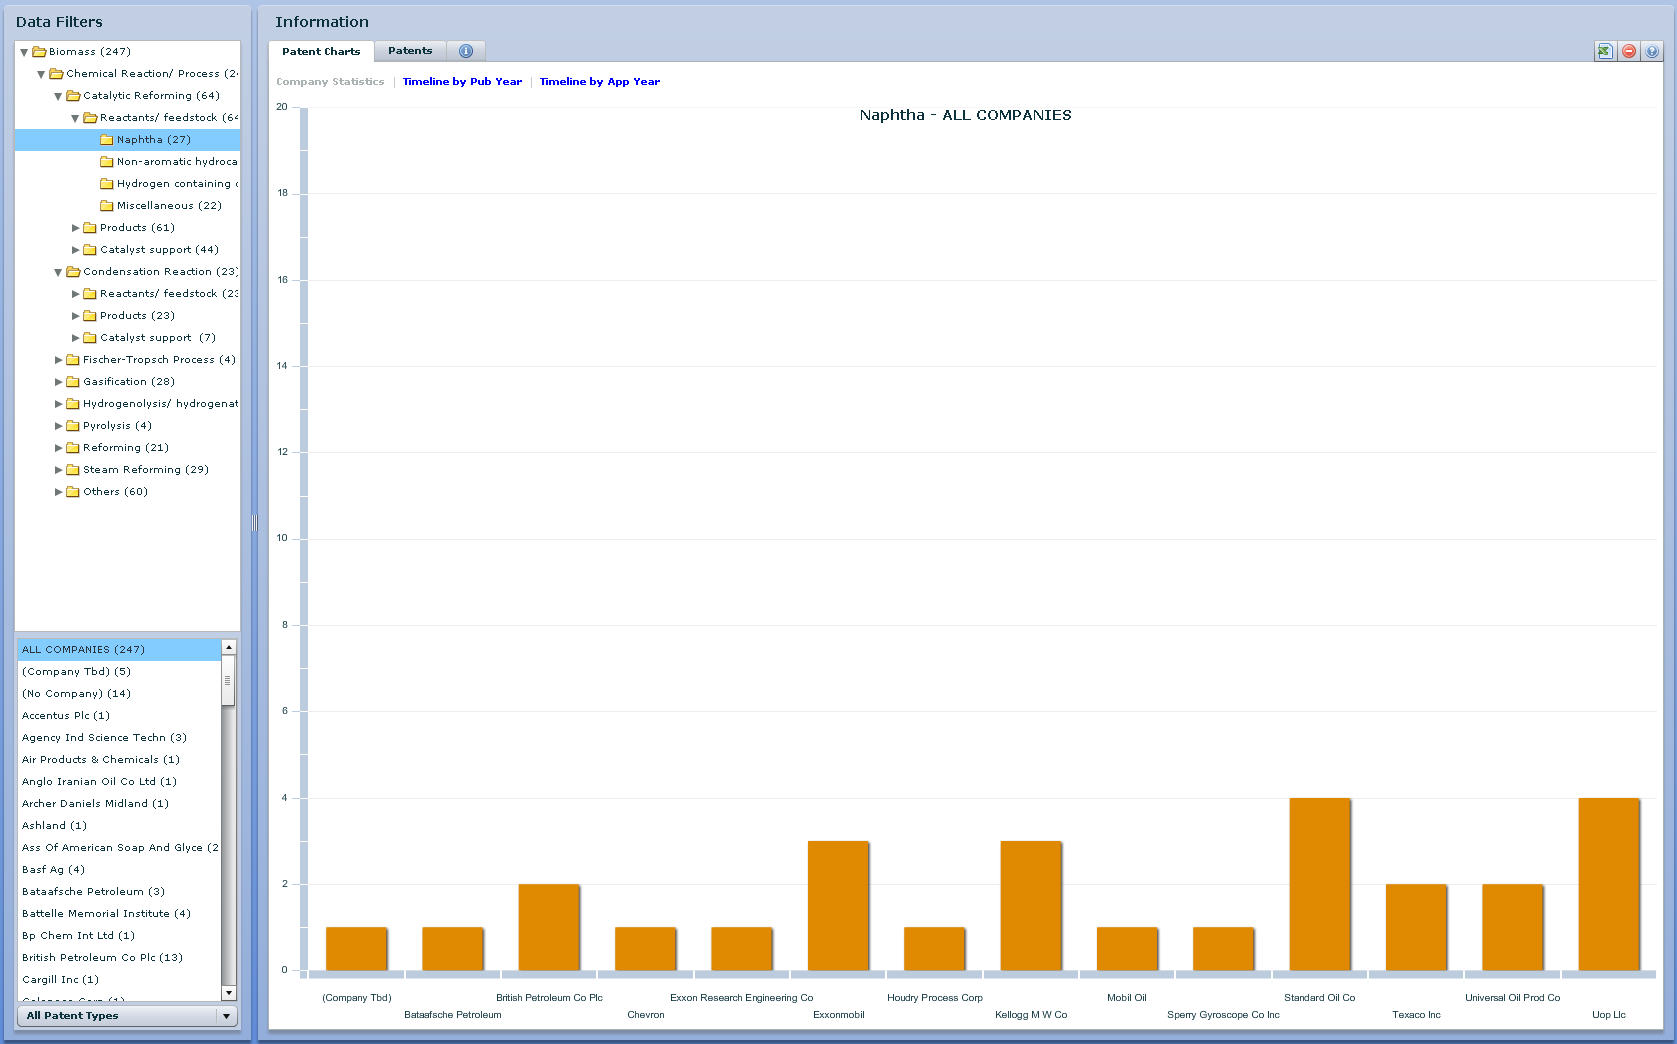This screenshot has height=1044, width=1677.
Task: Click the Uop Llc orange bar
Action: coord(1608,884)
